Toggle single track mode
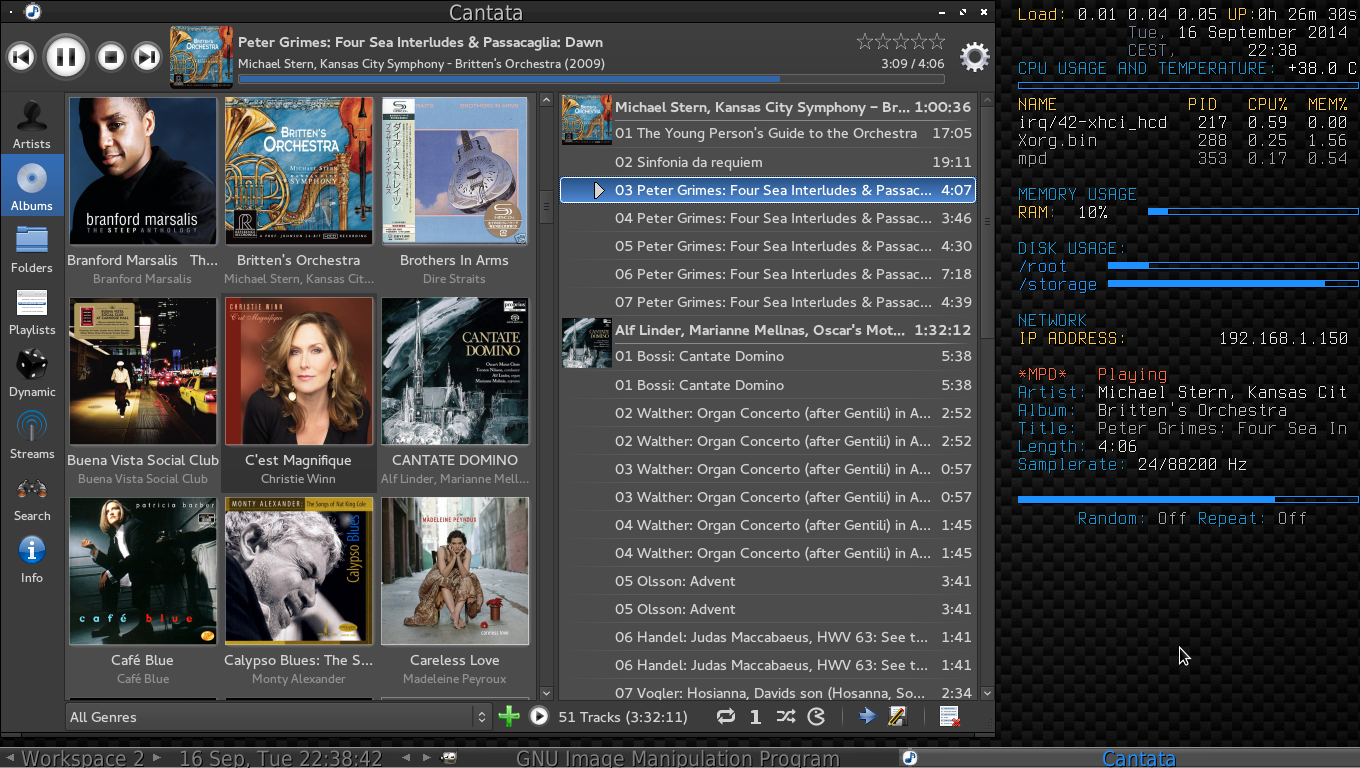This screenshot has width=1360, height=768. click(755, 716)
